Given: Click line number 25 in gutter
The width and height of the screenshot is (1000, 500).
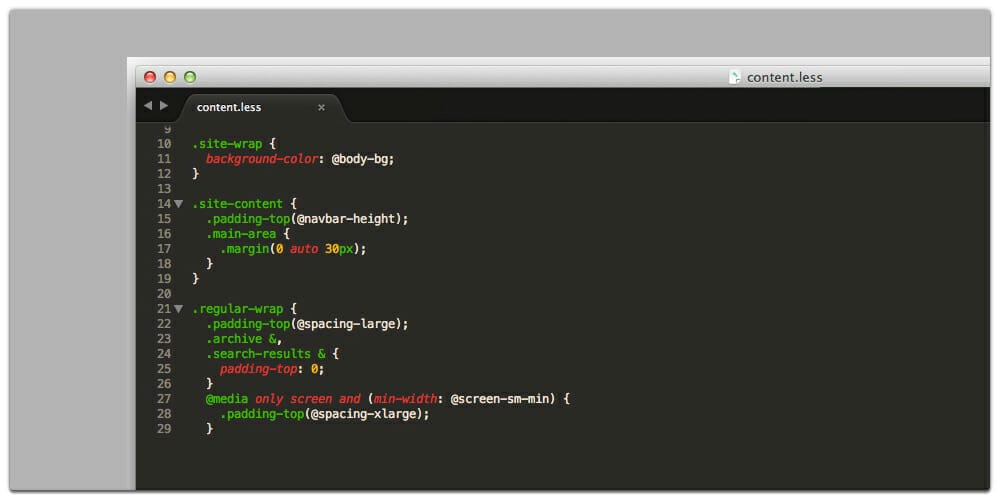Looking at the screenshot, I should tap(164, 369).
